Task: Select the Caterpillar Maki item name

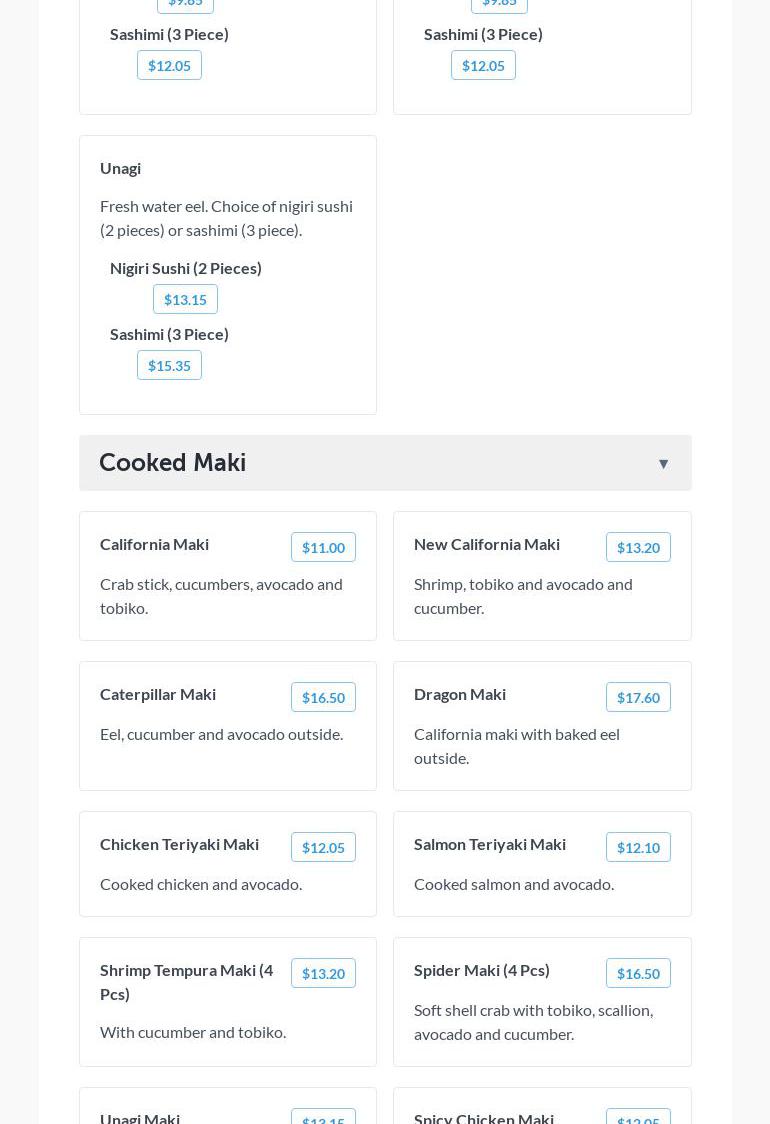Action: pyautogui.click(x=158, y=694)
